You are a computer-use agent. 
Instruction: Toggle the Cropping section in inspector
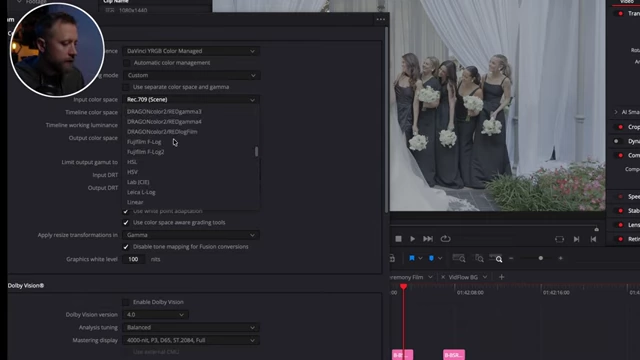(620, 127)
